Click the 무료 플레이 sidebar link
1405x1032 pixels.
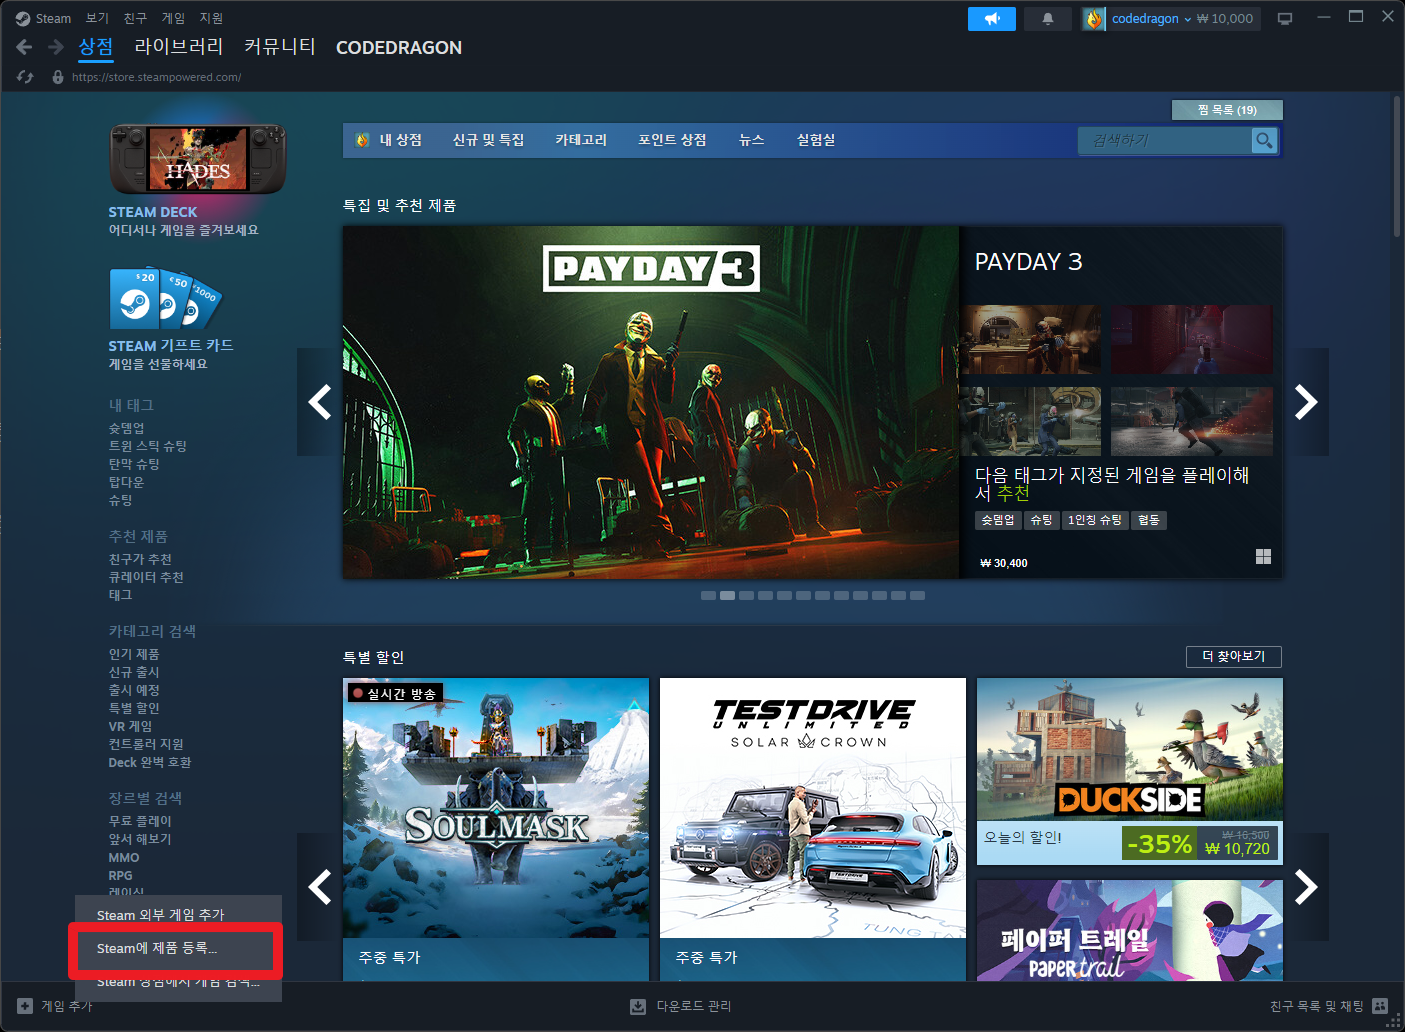tap(140, 821)
